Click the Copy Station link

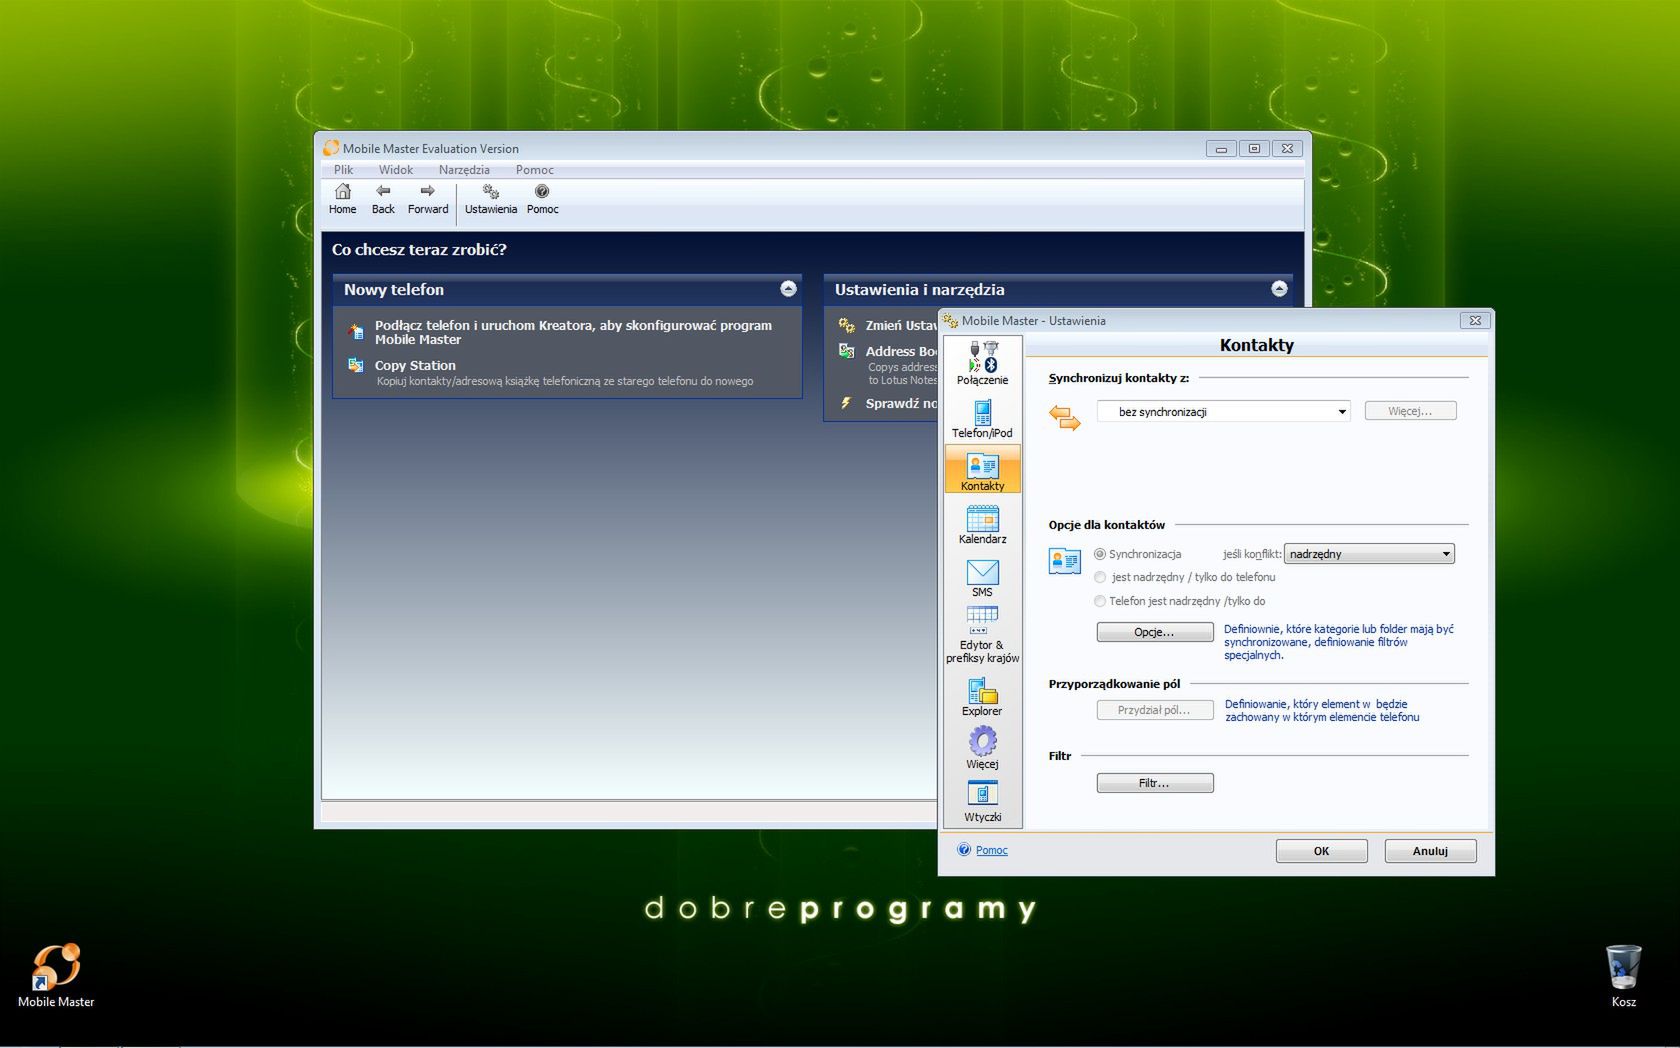(415, 365)
